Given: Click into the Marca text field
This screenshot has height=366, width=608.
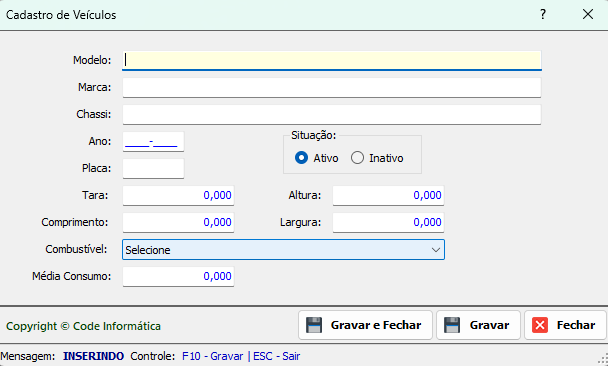Looking at the screenshot, I should [x=332, y=88].
